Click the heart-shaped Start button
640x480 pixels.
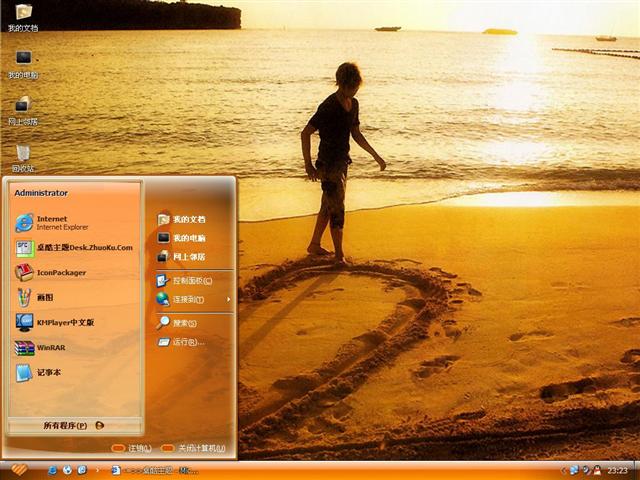tap(17, 470)
